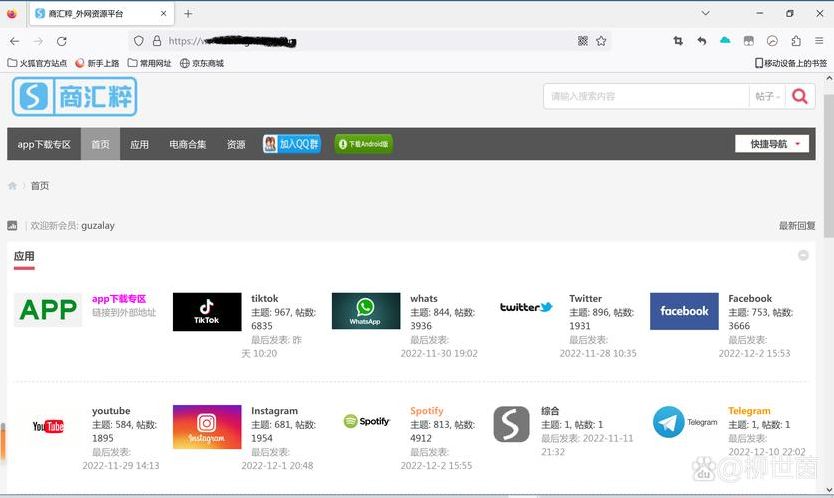Select the 资源 nav item
Image resolution: width=834 pixels, height=498 pixels.
(236, 144)
